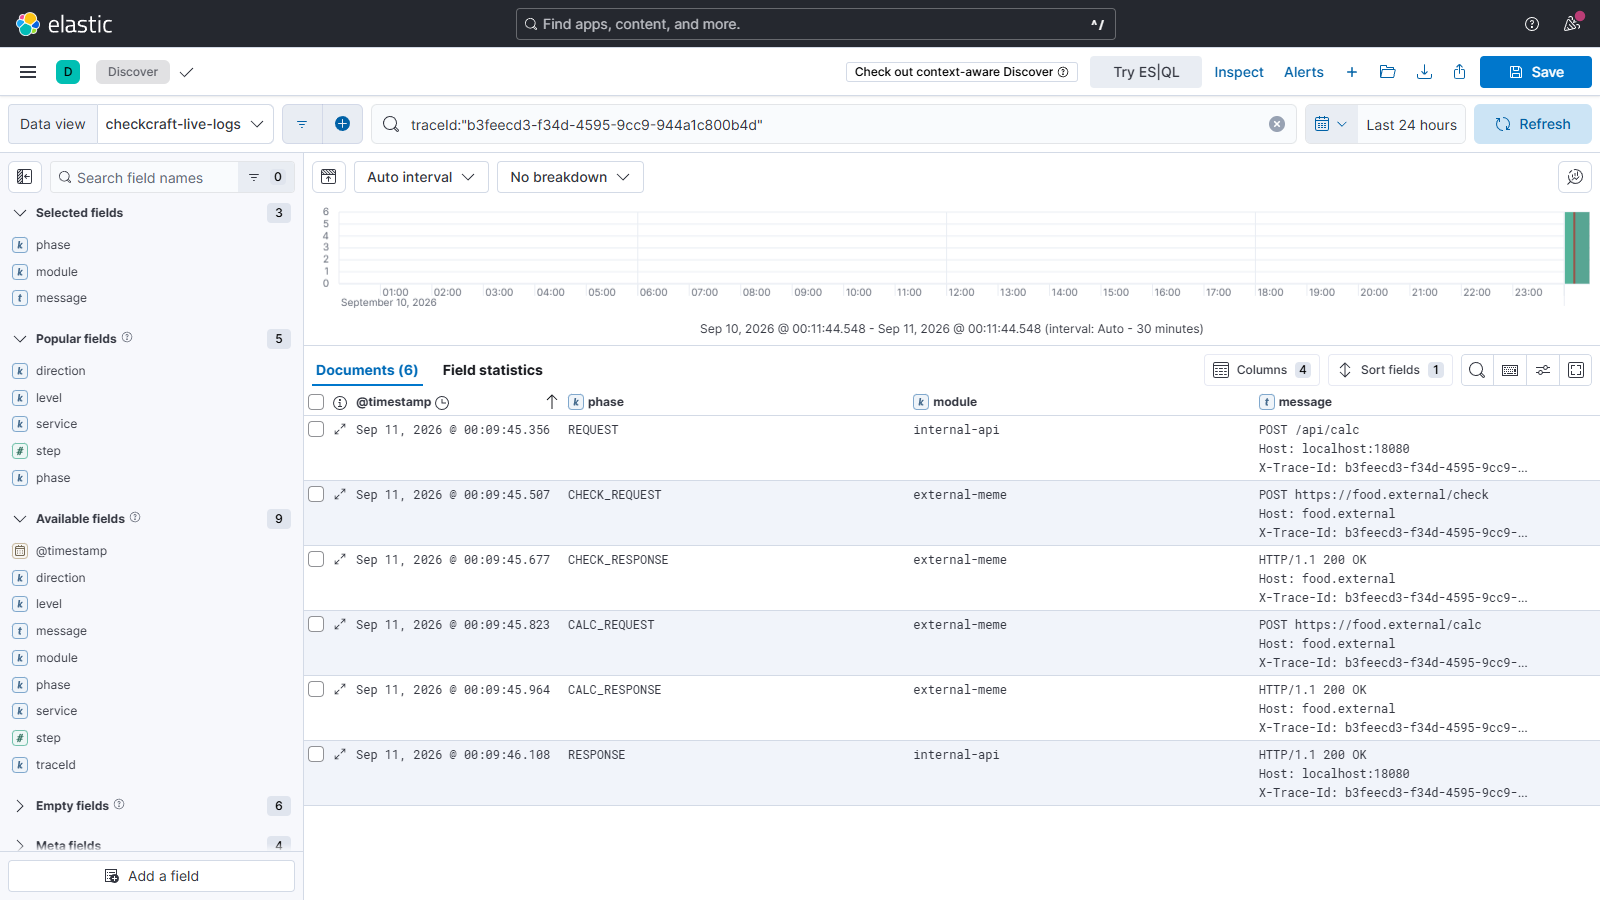Click the Elastic logo
1600x900 pixels.
tap(64, 24)
